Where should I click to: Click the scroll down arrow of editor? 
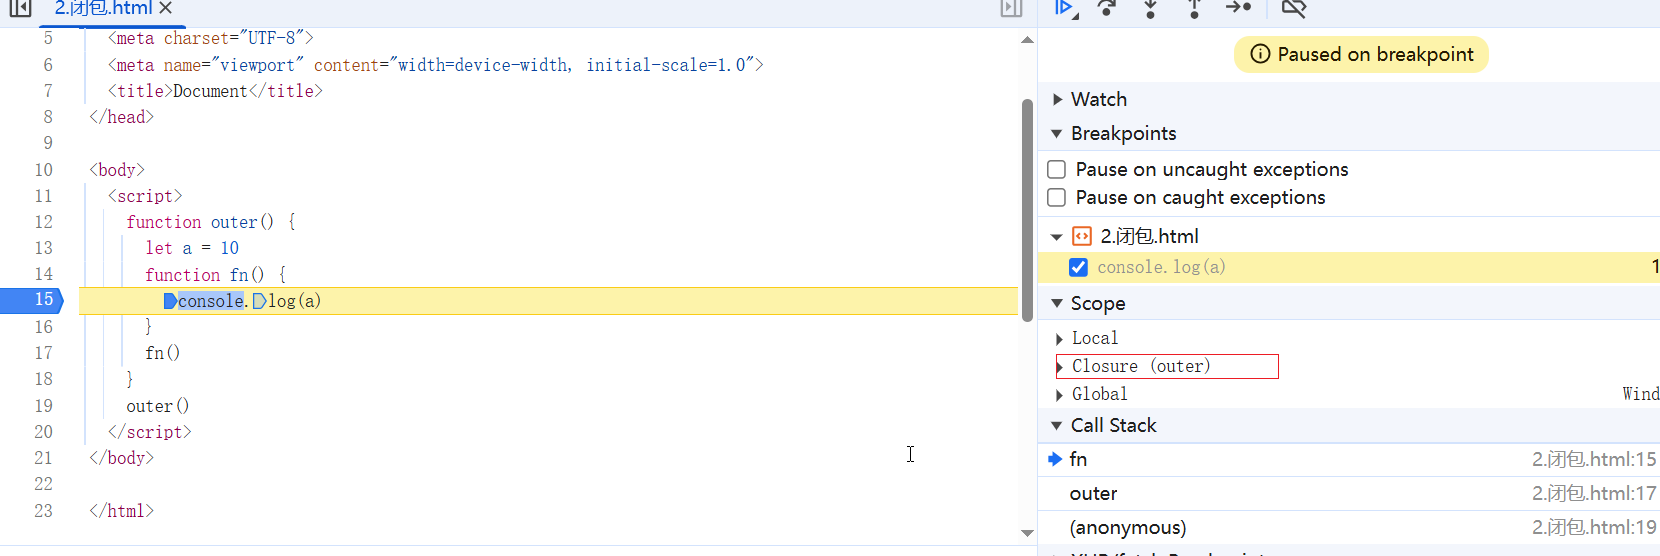click(x=1027, y=533)
